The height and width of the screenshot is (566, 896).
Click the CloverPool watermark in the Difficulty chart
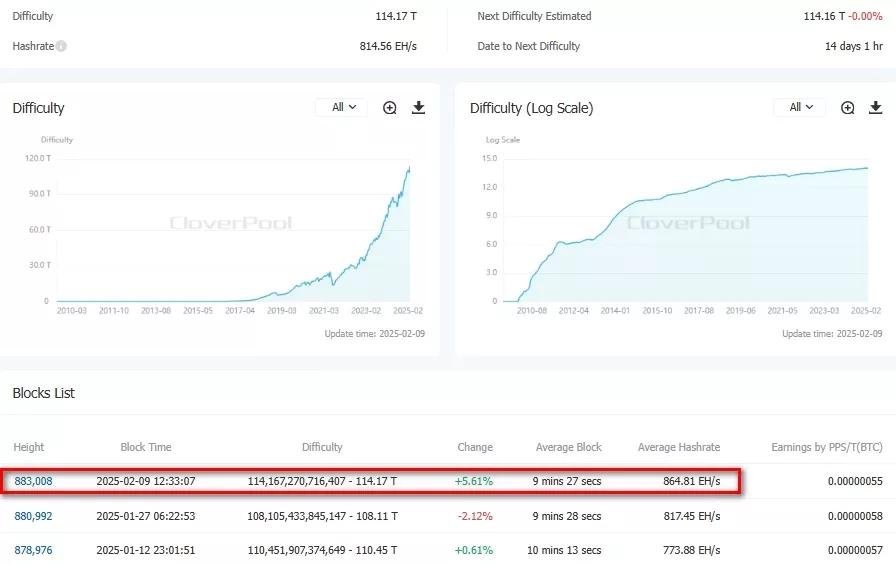click(x=231, y=223)
